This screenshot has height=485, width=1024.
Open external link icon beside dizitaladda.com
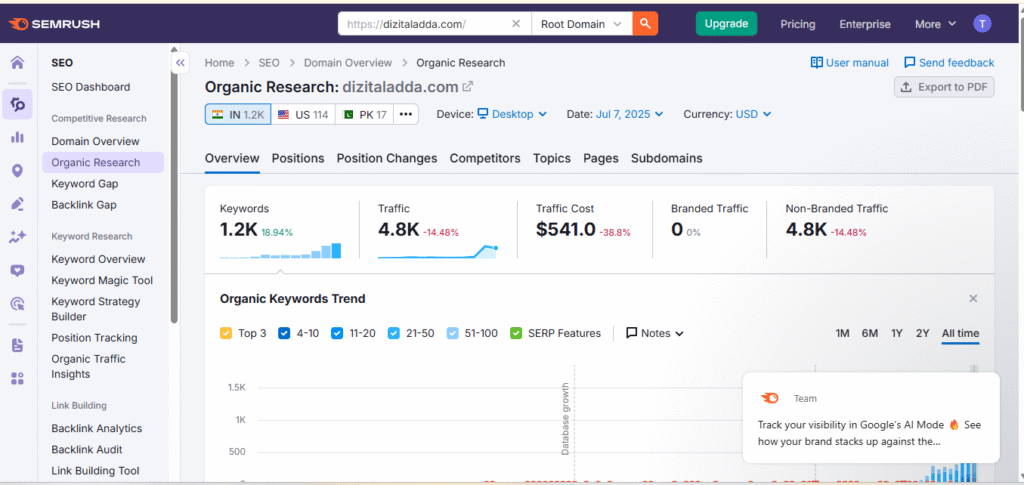(x=468, y=86)
